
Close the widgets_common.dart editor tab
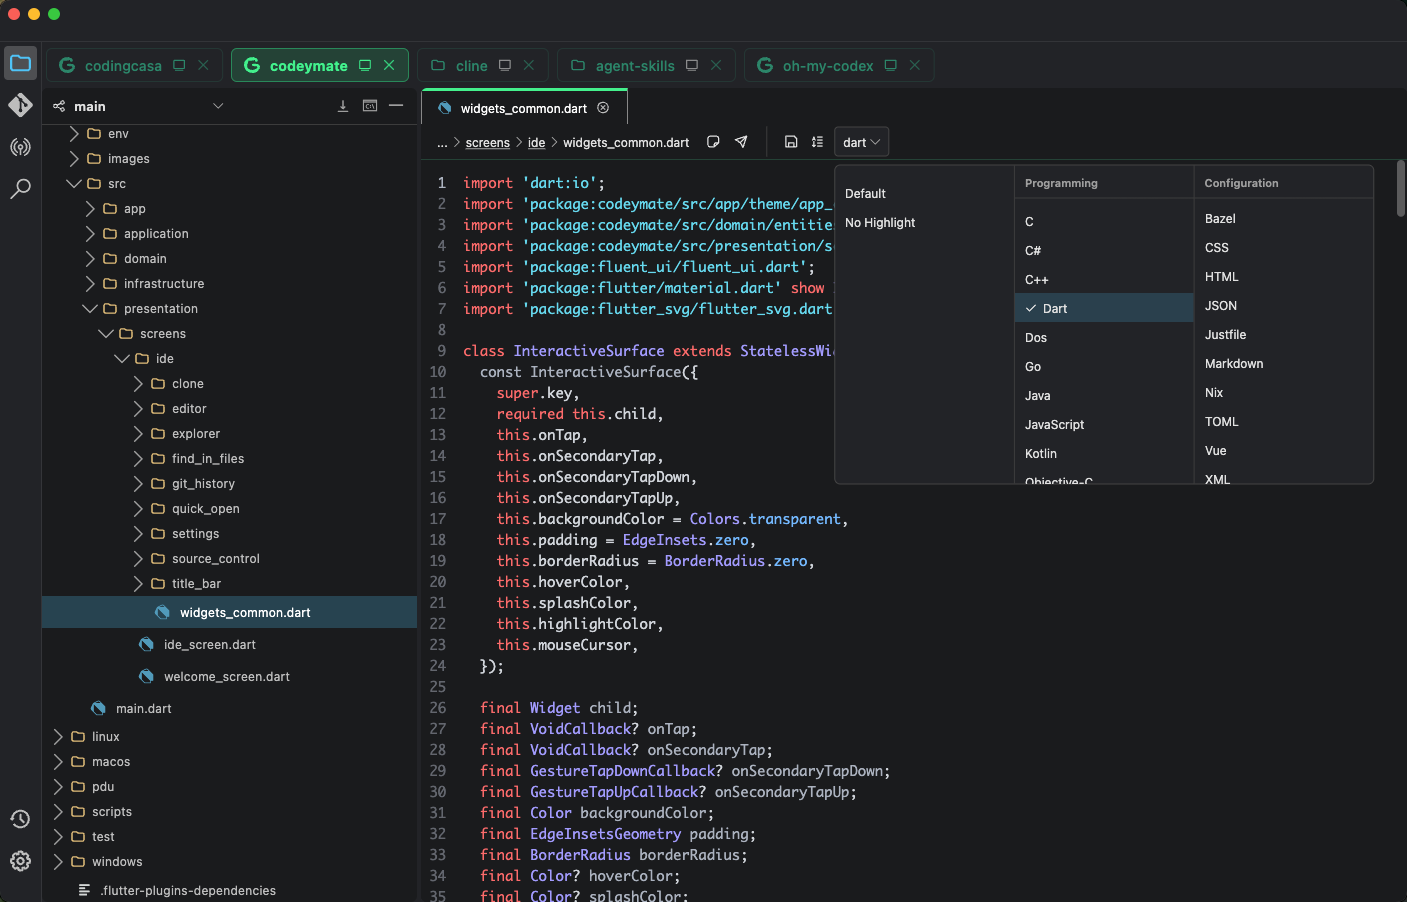[x=603, y=108]
